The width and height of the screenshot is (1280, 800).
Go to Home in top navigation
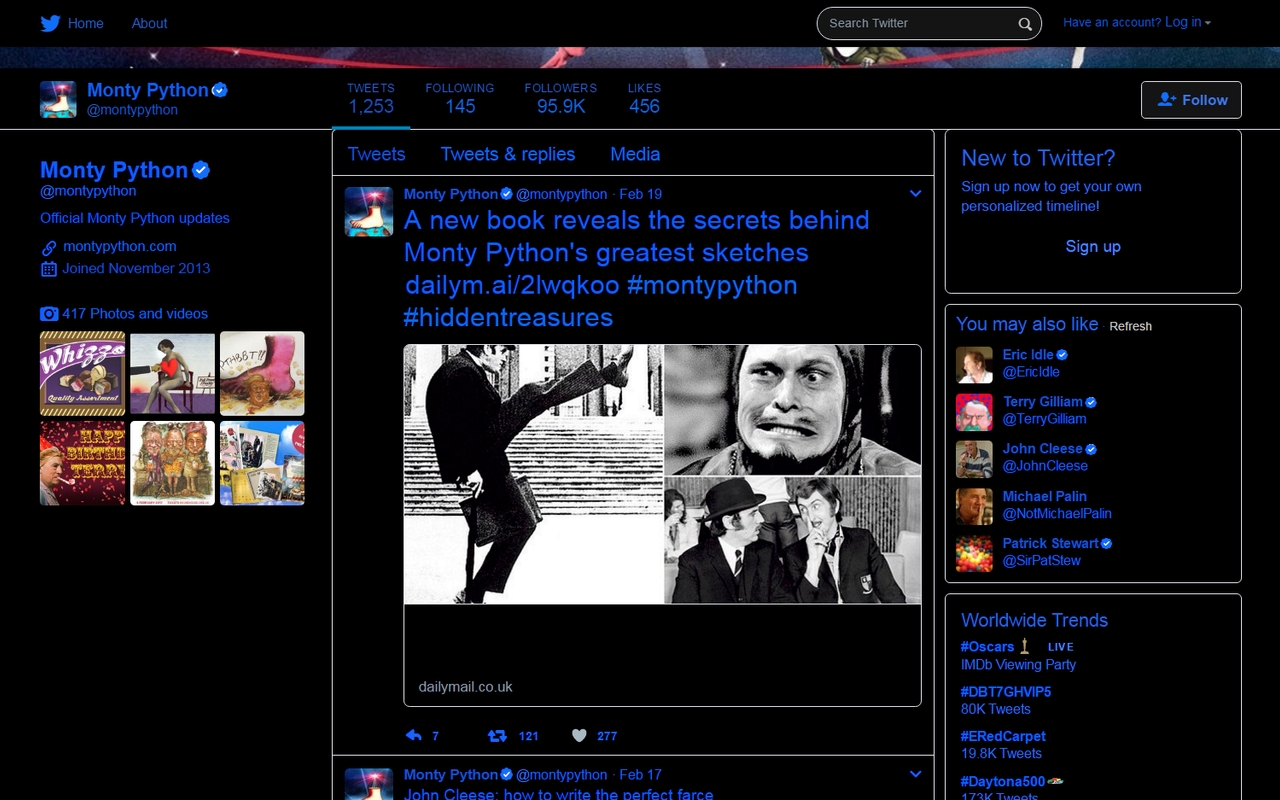coord(86,23)
